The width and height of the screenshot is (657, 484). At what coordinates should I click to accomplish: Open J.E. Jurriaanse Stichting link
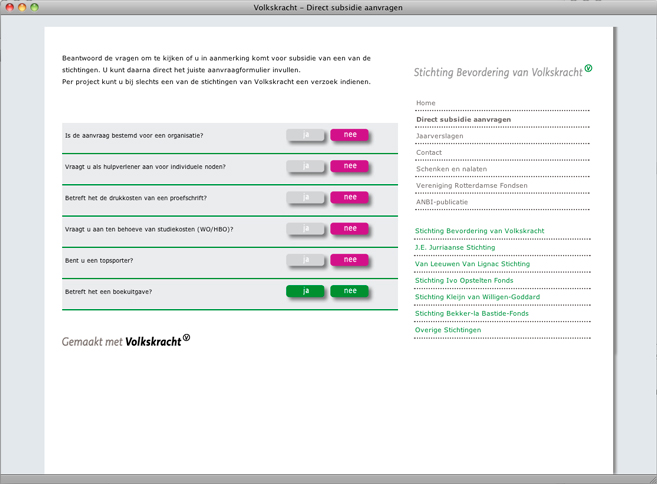(455, 247)
